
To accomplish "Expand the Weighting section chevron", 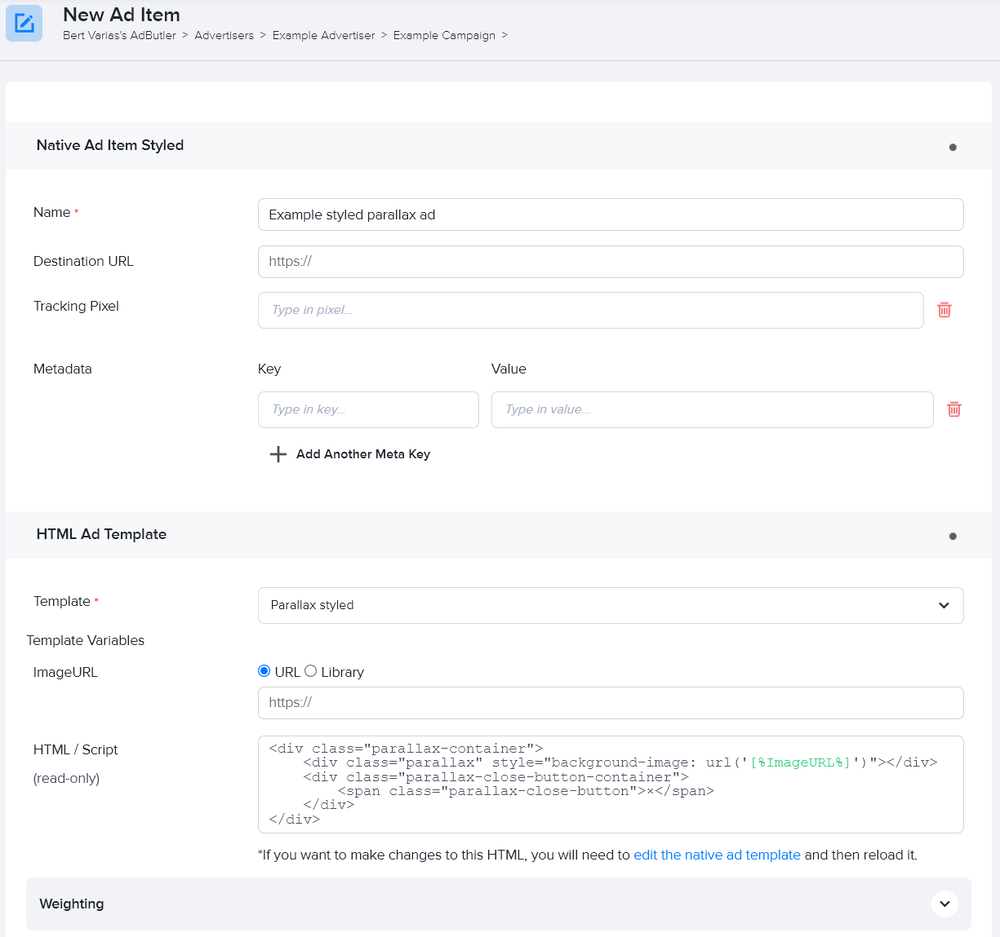I will pyautogui.click(x=944, y=904).
